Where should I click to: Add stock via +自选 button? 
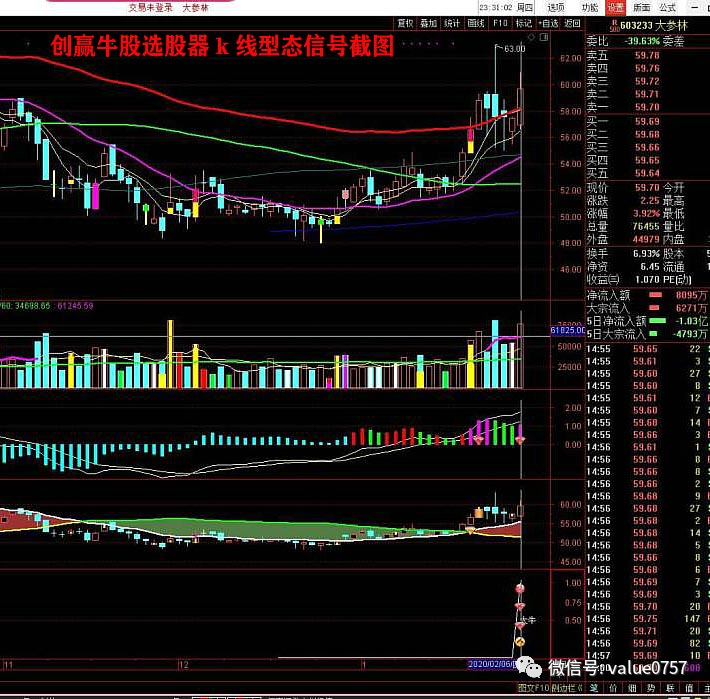coord(548,23)
